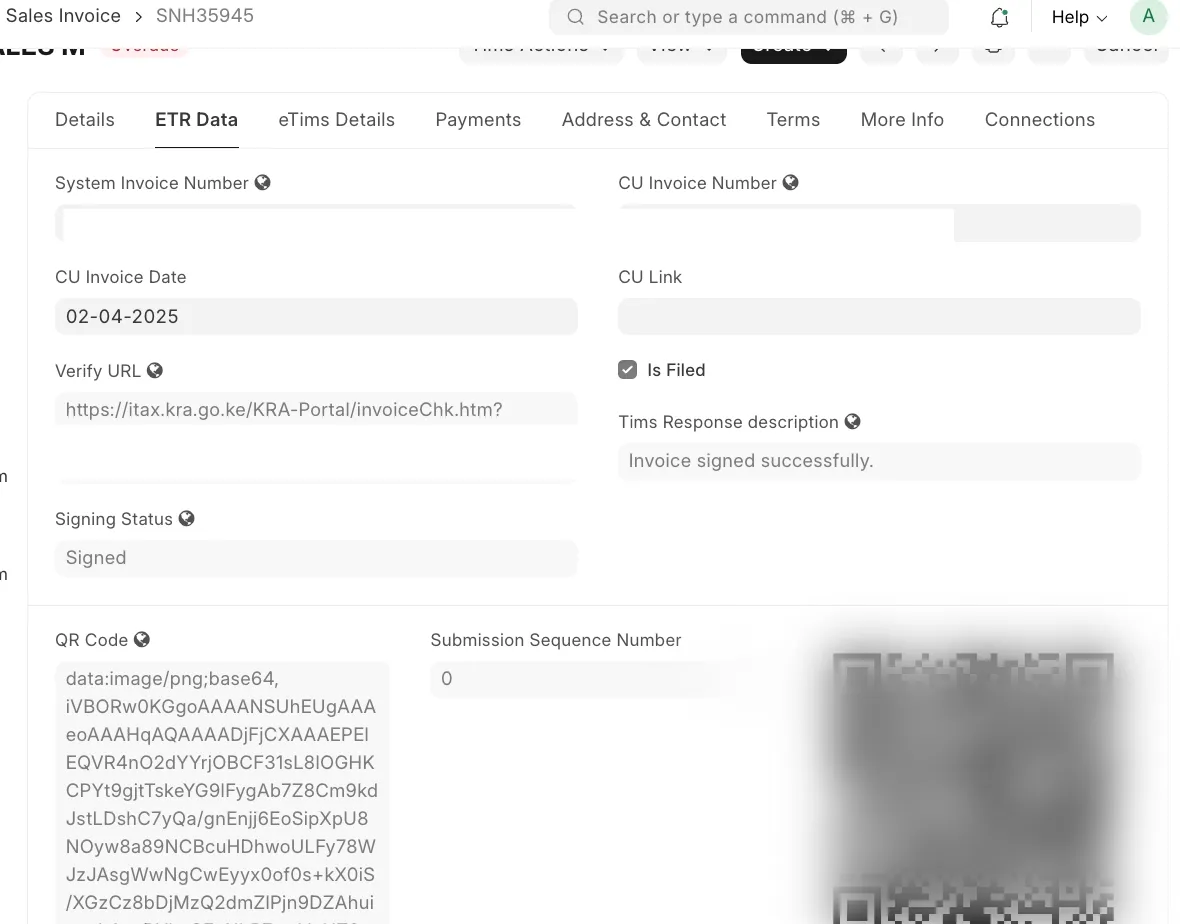Screen dimensions: 1180x924
Task: Switch to the eTims Details tab
Action: [336, 120]
